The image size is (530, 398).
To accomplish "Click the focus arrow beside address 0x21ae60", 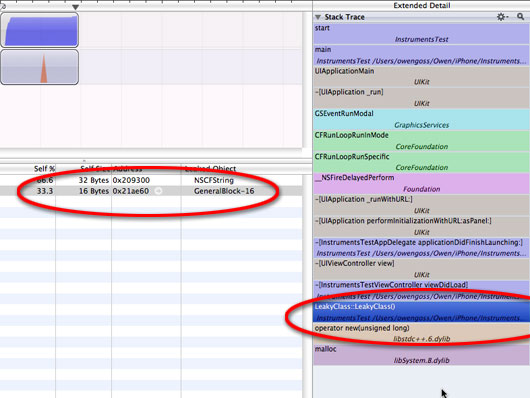I will [158, 191].
